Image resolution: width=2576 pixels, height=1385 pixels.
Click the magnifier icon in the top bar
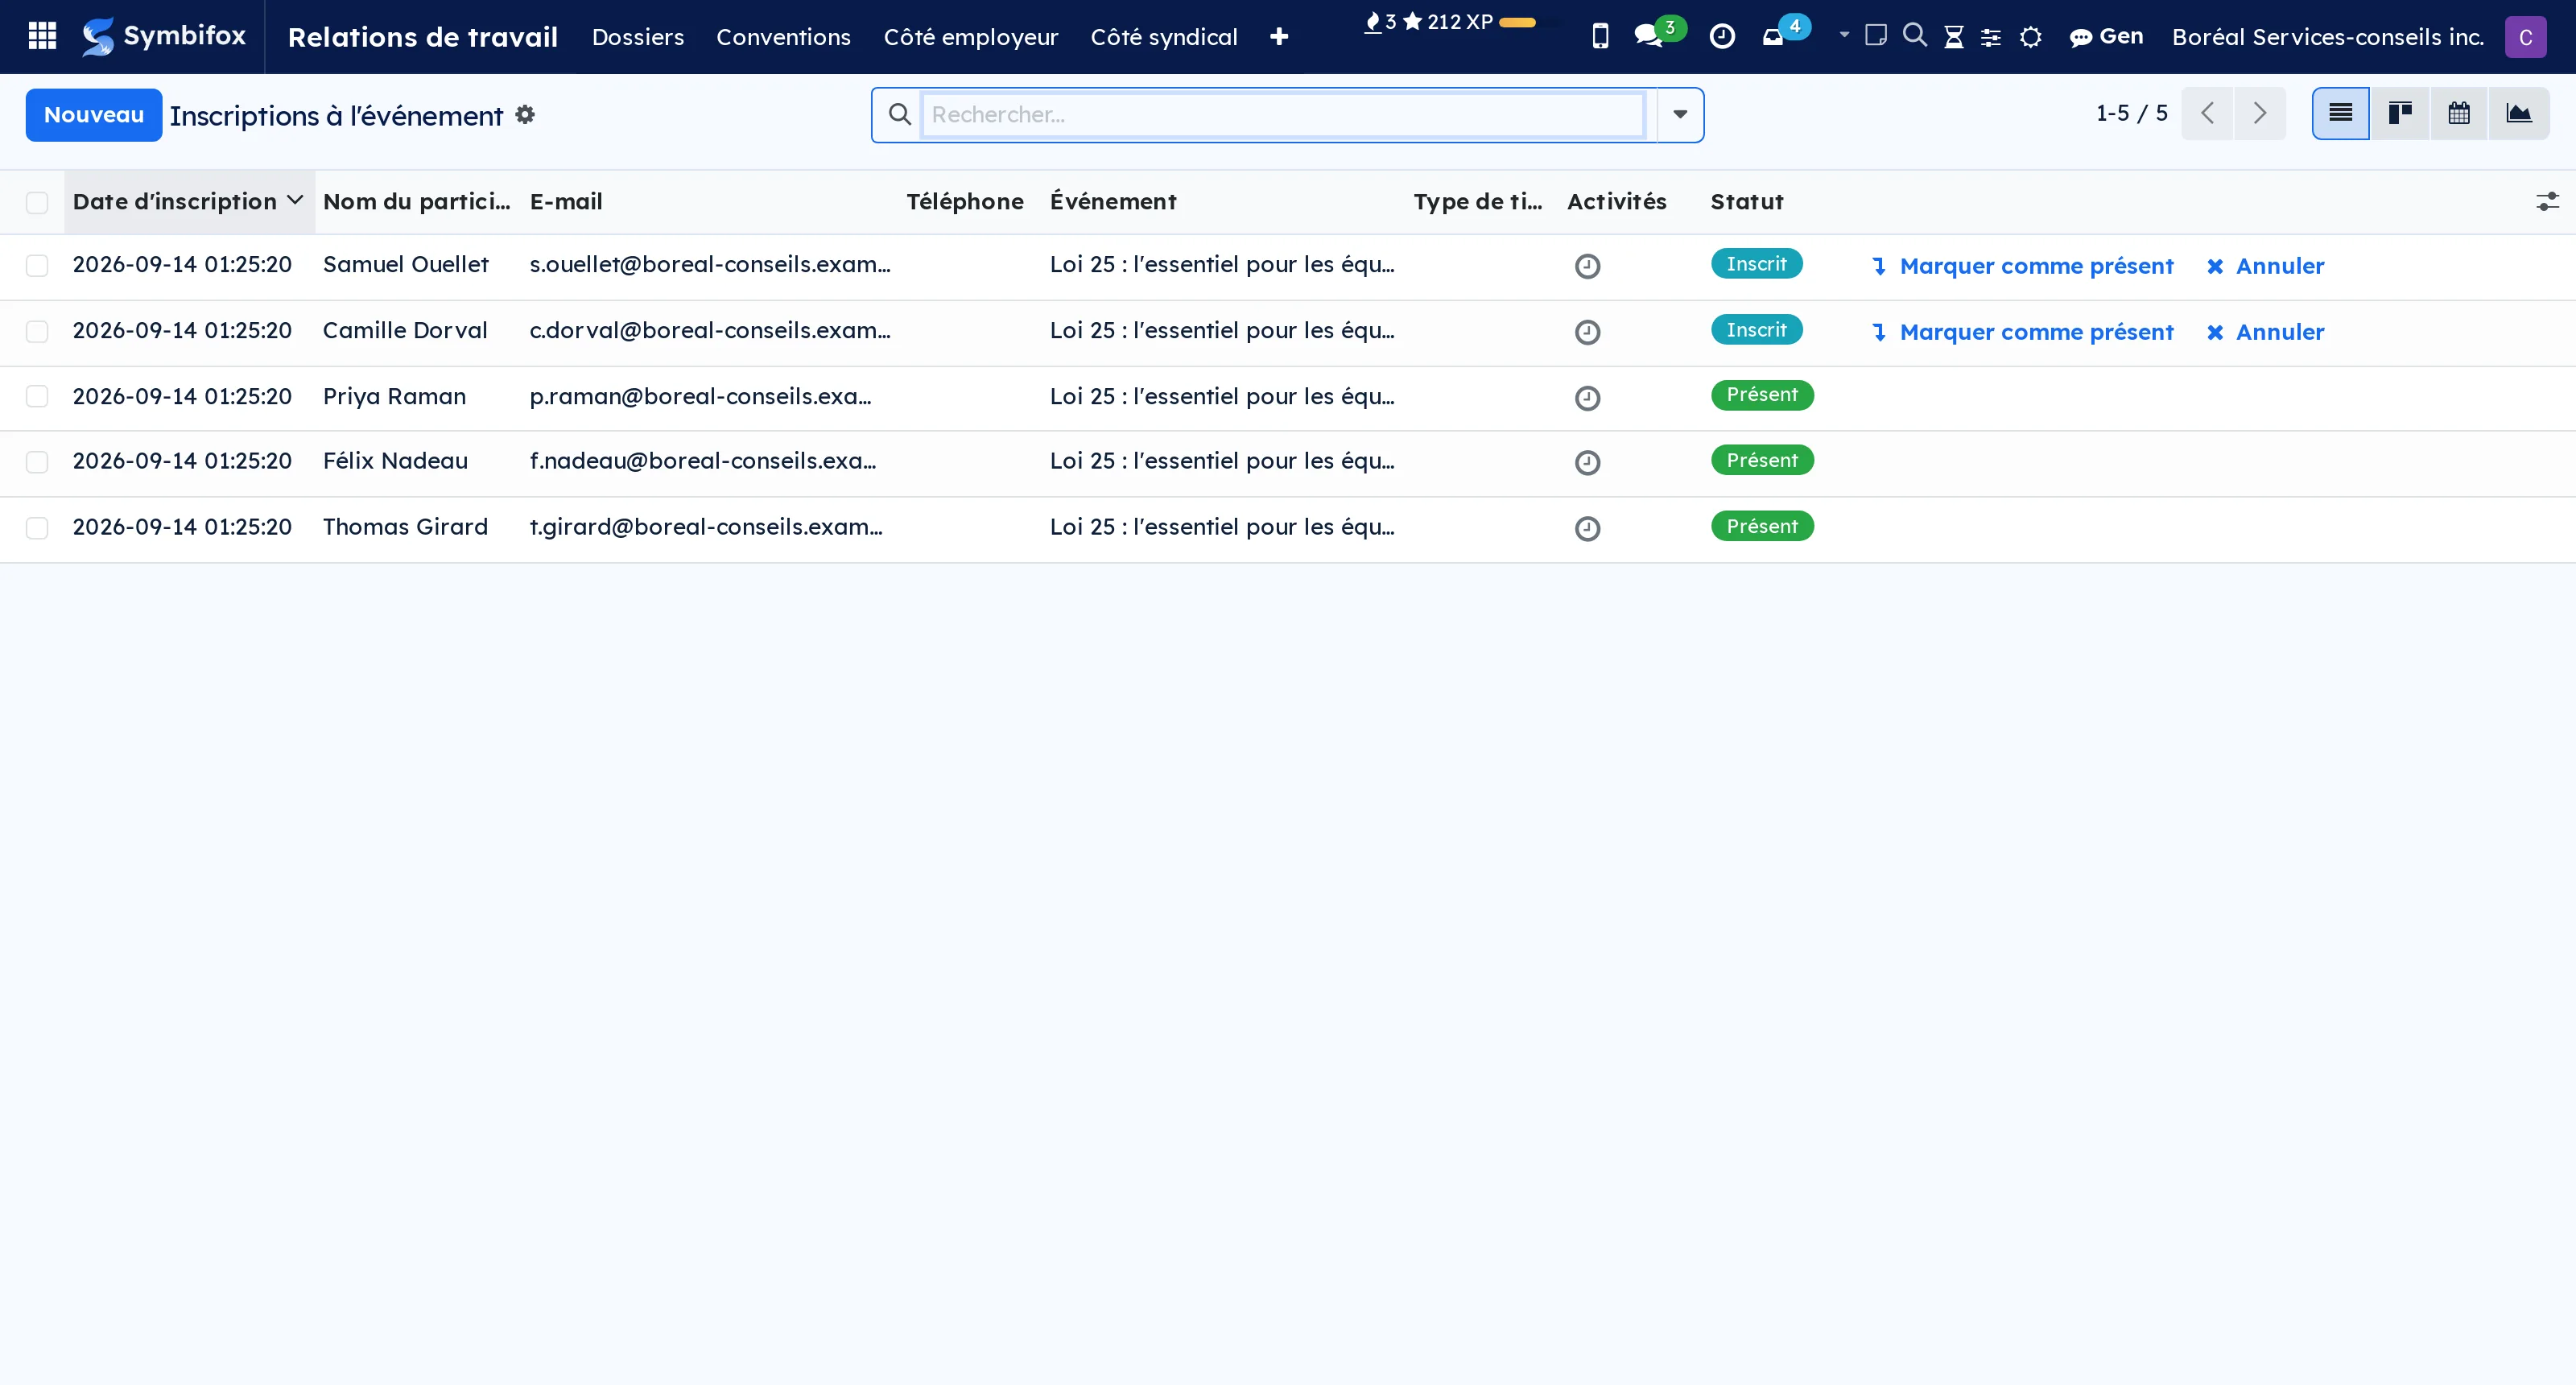(1914, 36)
